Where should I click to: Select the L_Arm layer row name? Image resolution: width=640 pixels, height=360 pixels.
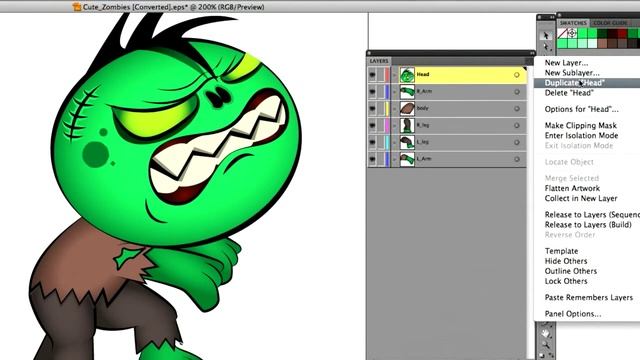pyautogui.click(x=424, y=159)
